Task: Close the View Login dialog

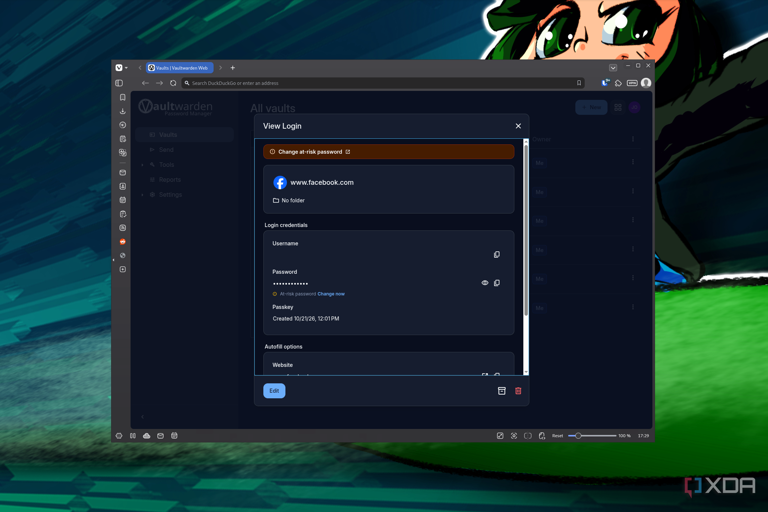Action: 518,126
